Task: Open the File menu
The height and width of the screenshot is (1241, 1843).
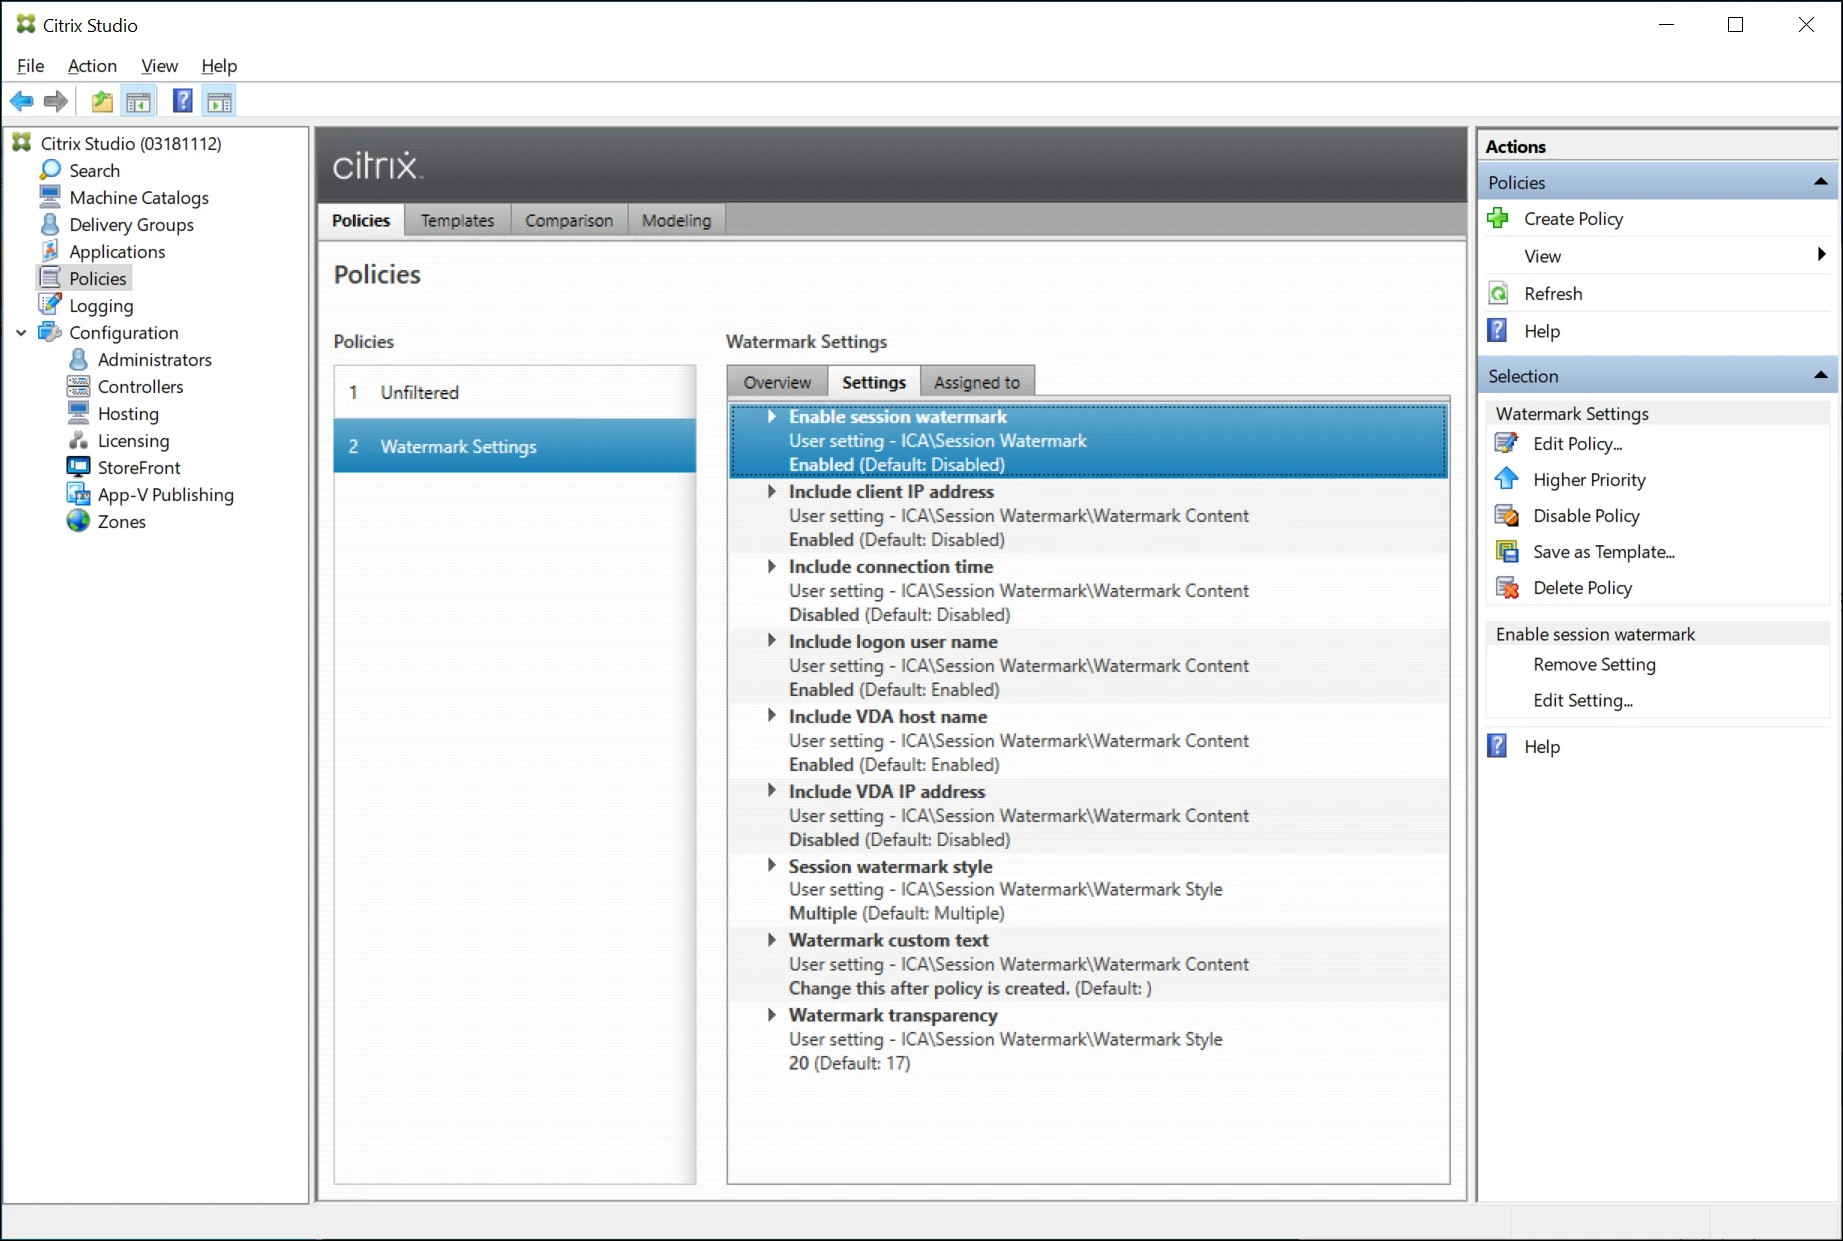Action: coord(31,65)
